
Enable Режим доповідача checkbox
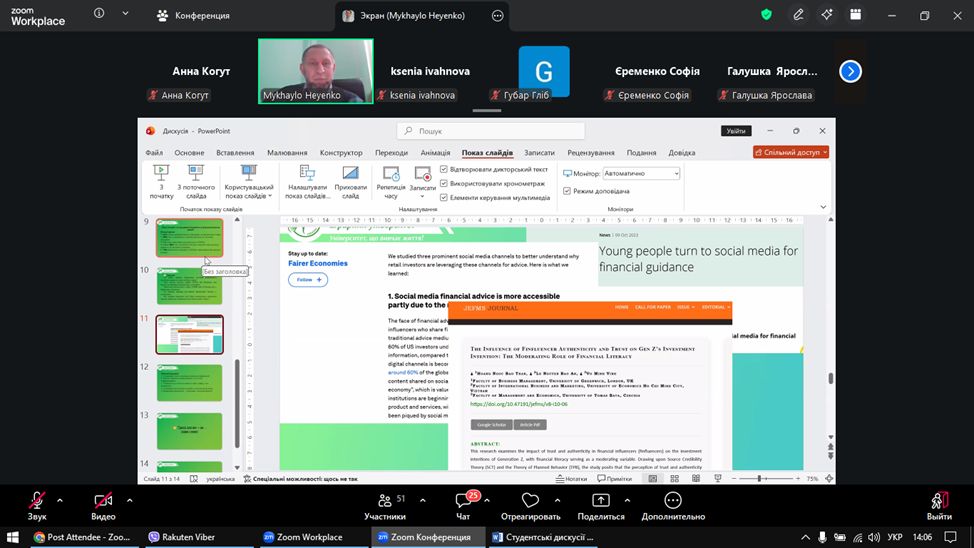point(567,191)
